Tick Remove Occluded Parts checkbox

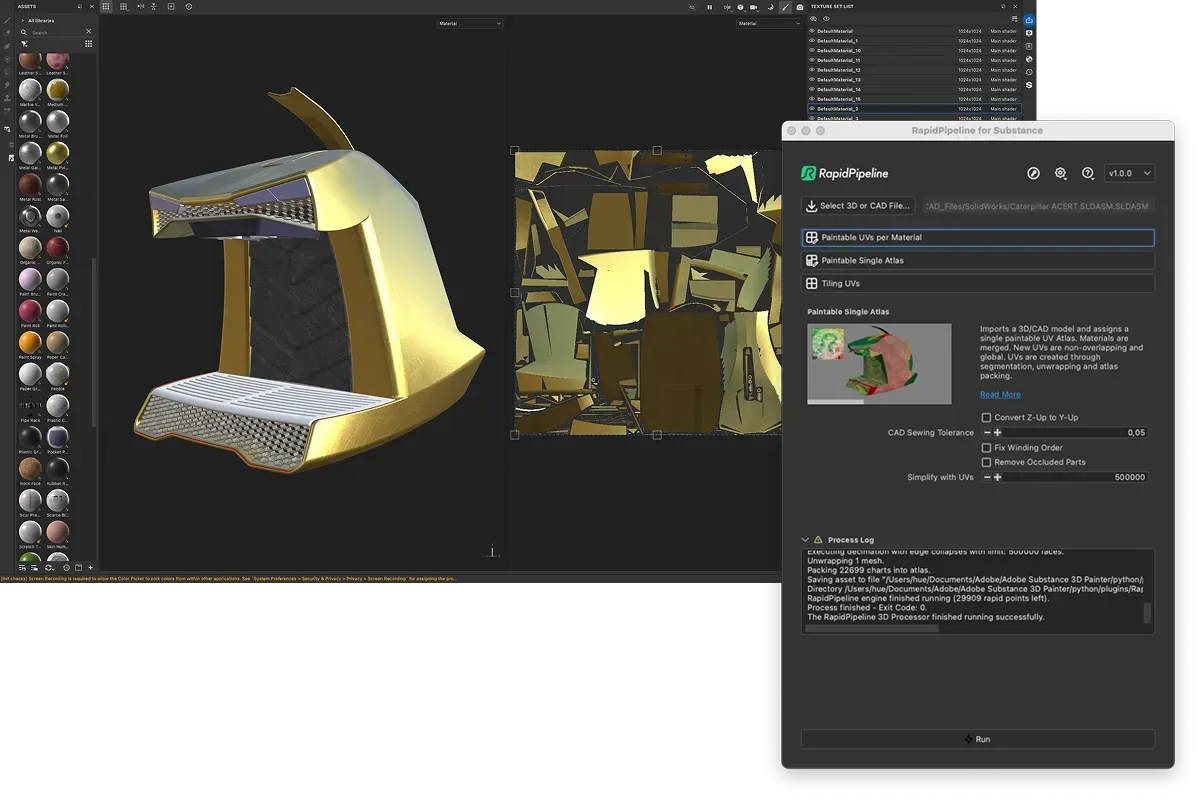(x=986, y=462)
